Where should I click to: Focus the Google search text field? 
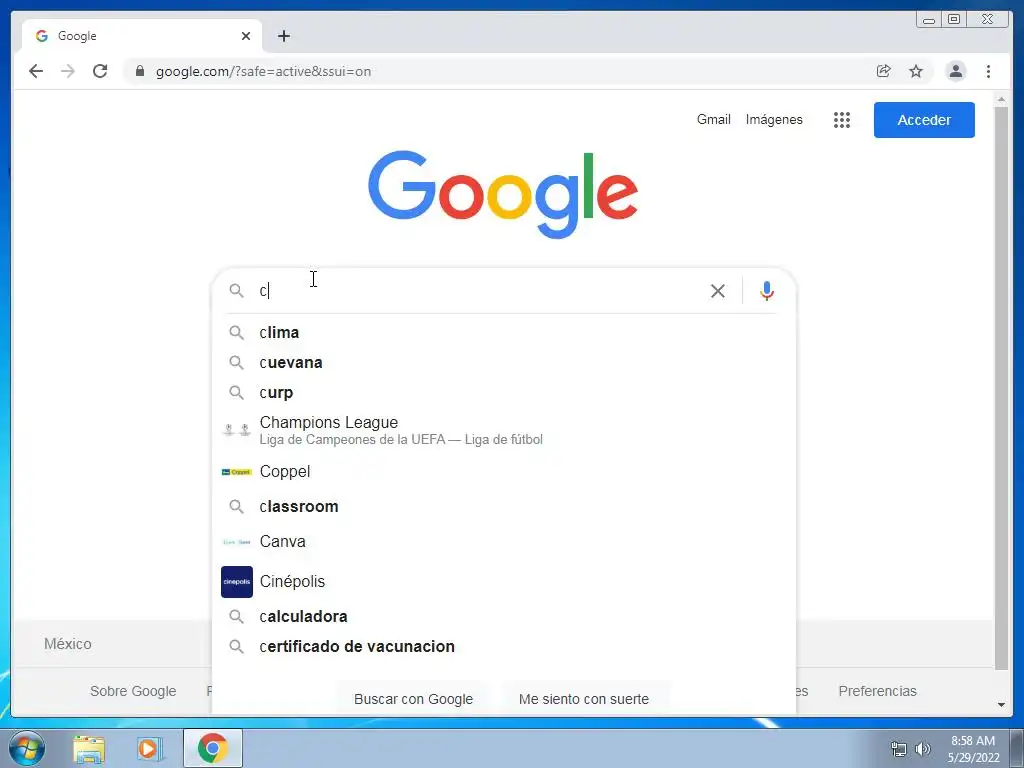(x=480, y=291)
